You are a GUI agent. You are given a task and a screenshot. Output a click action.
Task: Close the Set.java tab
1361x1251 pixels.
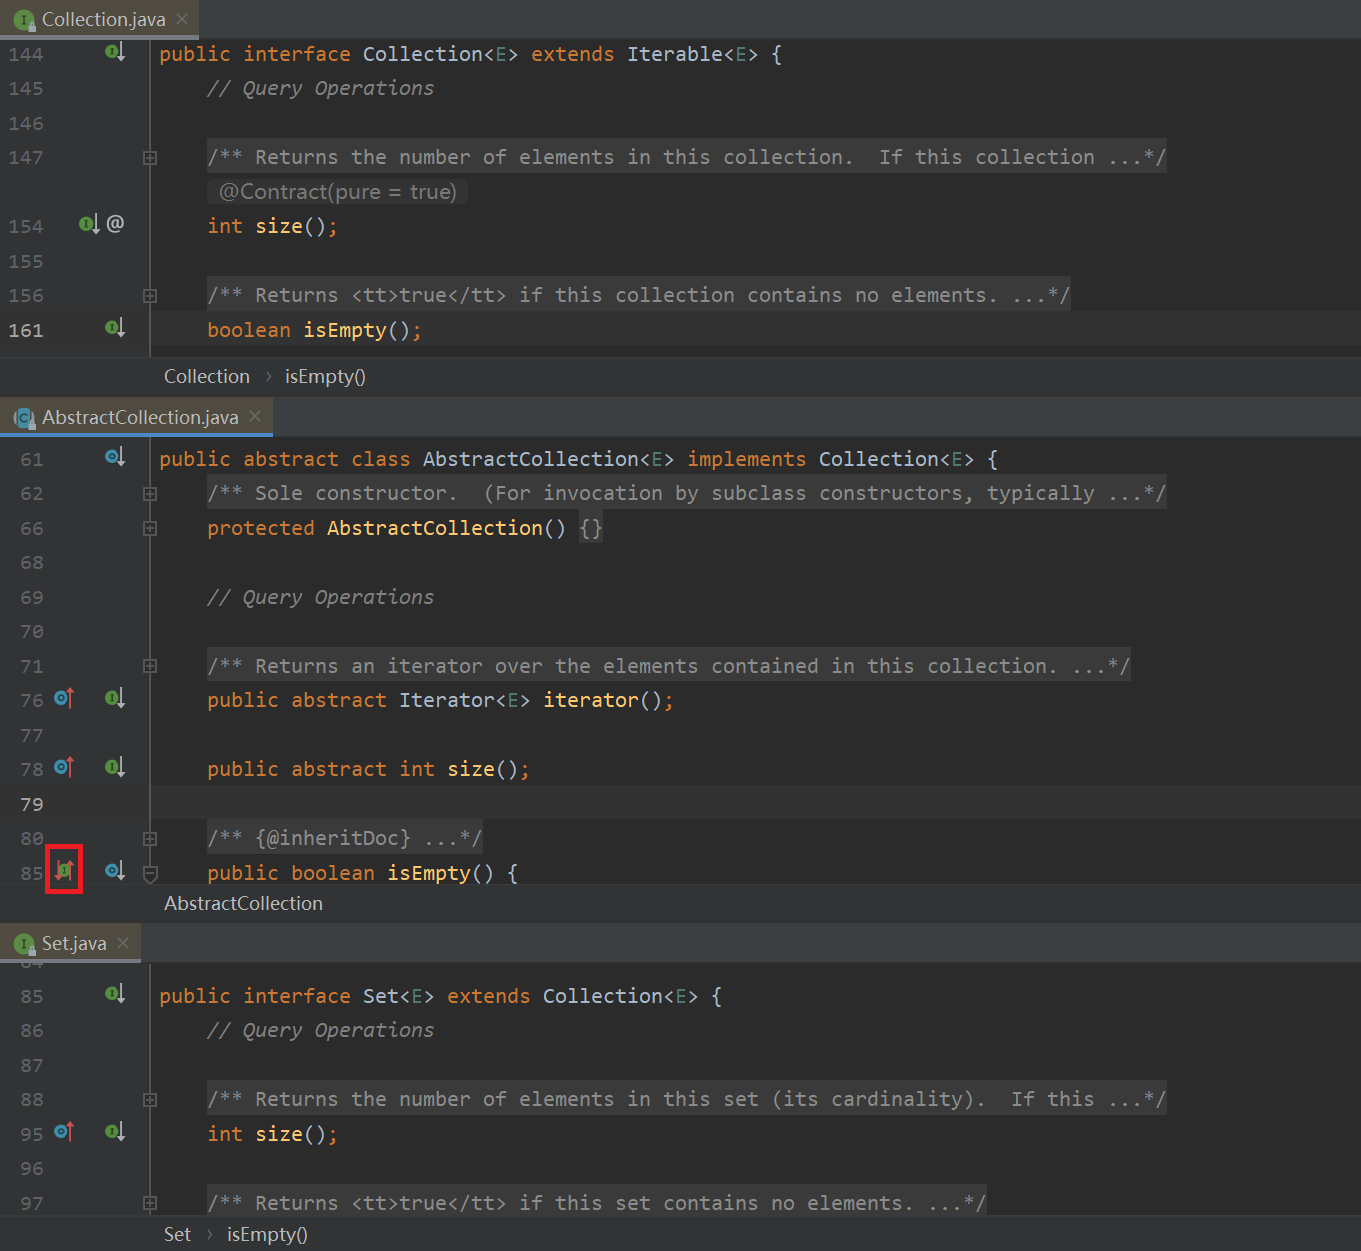pos(123,943)
